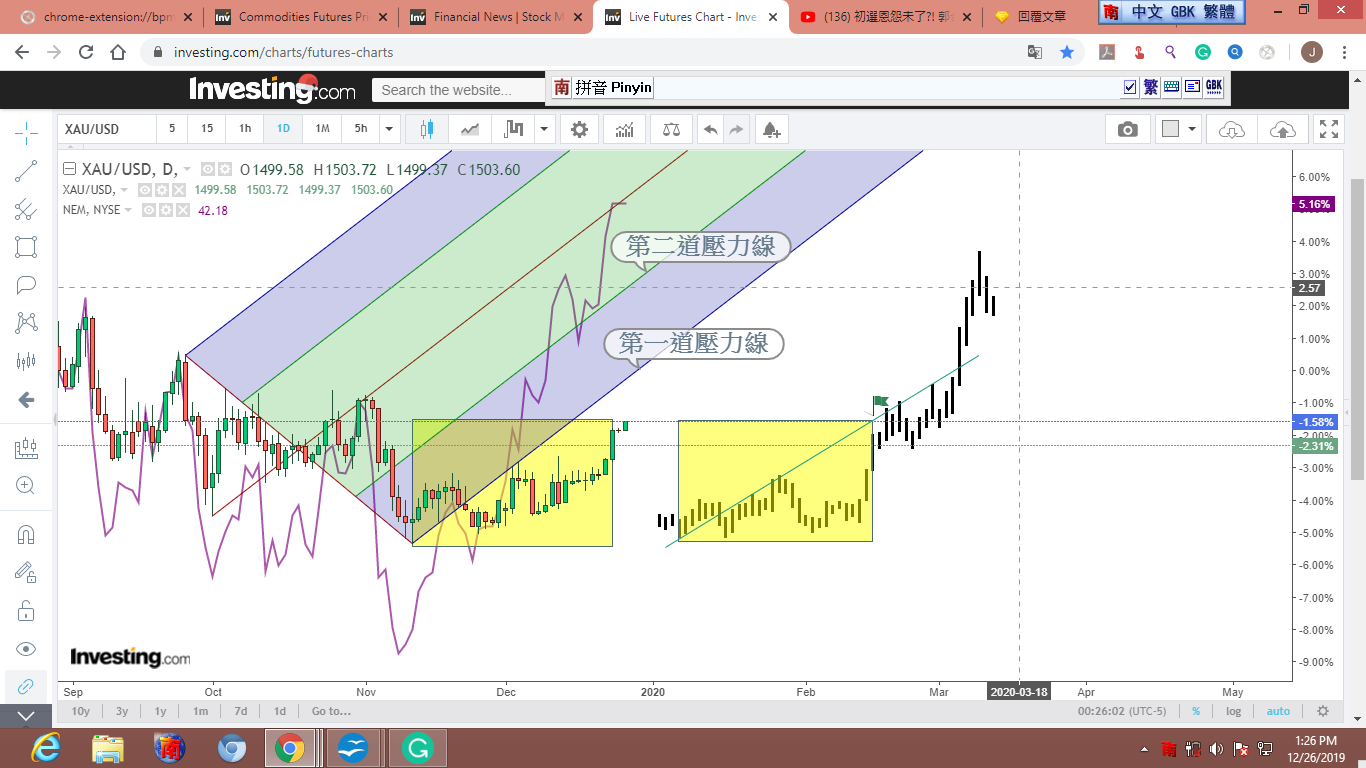Toggle the percent scale mode
1366x768 pixels.
[1196, 711]
